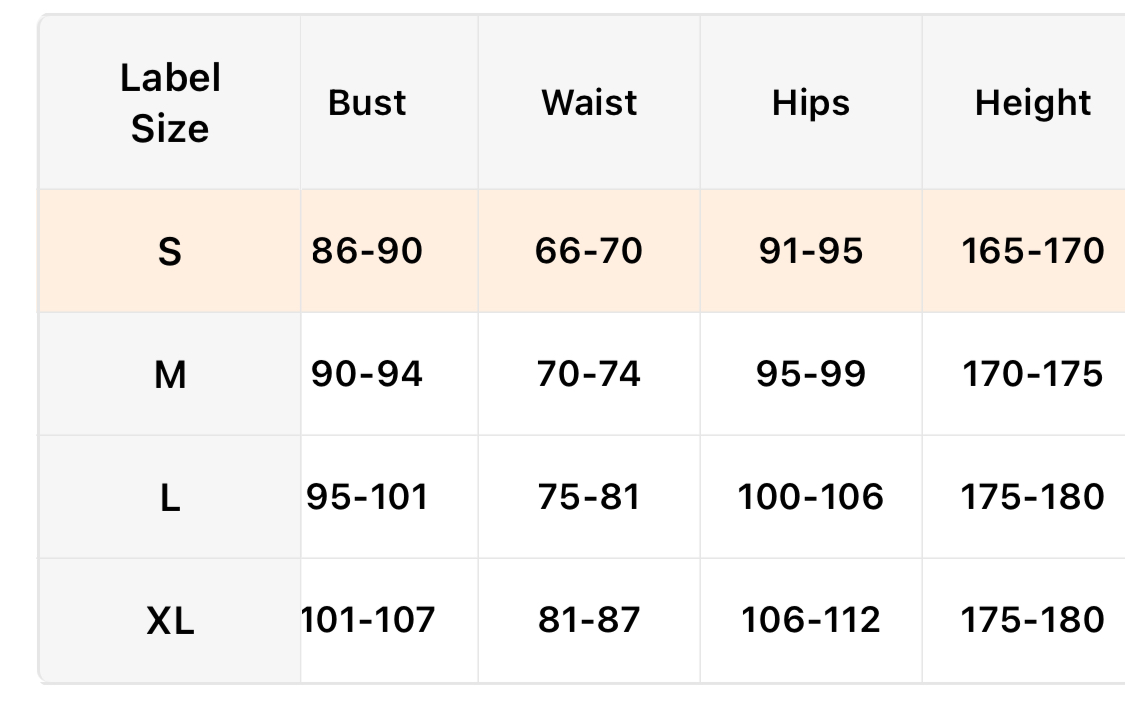
Task: Select the L size row label
Action: click(170, 497)
